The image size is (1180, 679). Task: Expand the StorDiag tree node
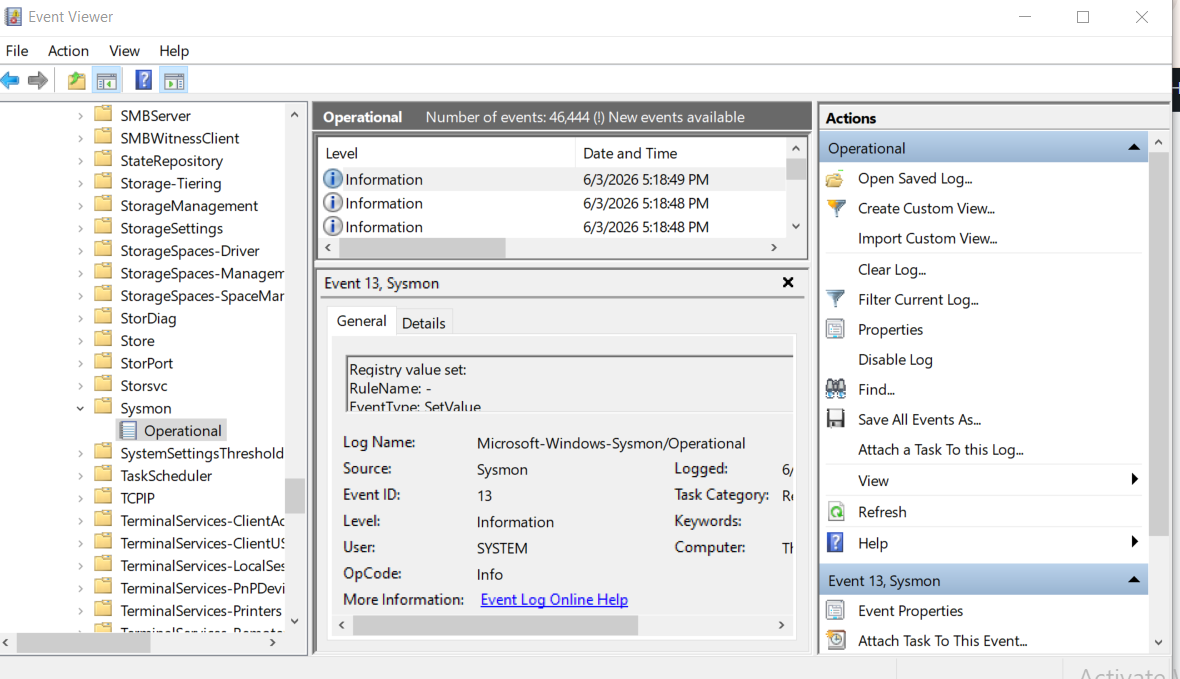coord(80,318)
